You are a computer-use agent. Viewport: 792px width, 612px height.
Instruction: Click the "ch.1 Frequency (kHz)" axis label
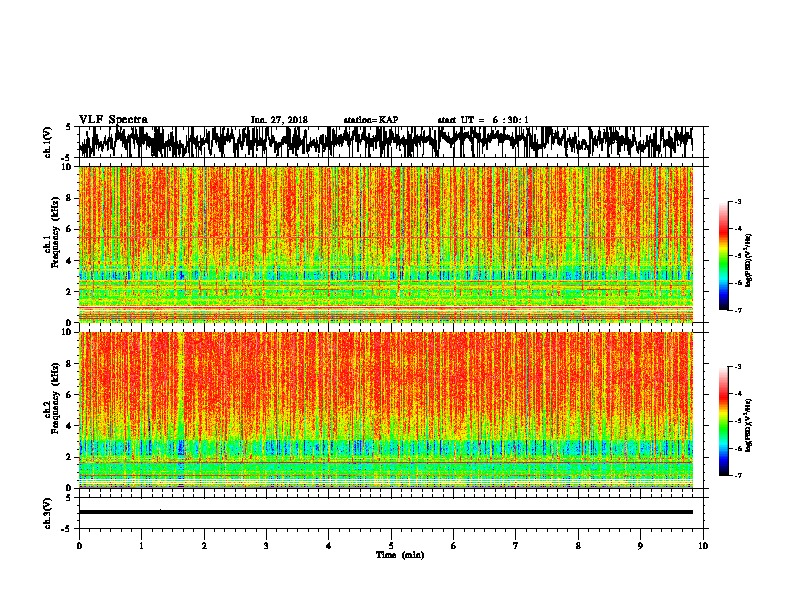click(53, 232)
